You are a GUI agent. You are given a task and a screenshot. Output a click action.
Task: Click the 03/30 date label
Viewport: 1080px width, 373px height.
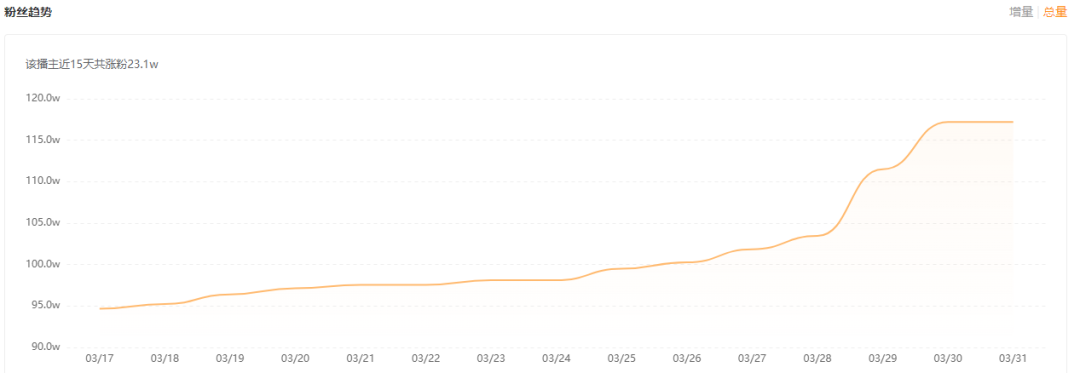tap(948, 359)
